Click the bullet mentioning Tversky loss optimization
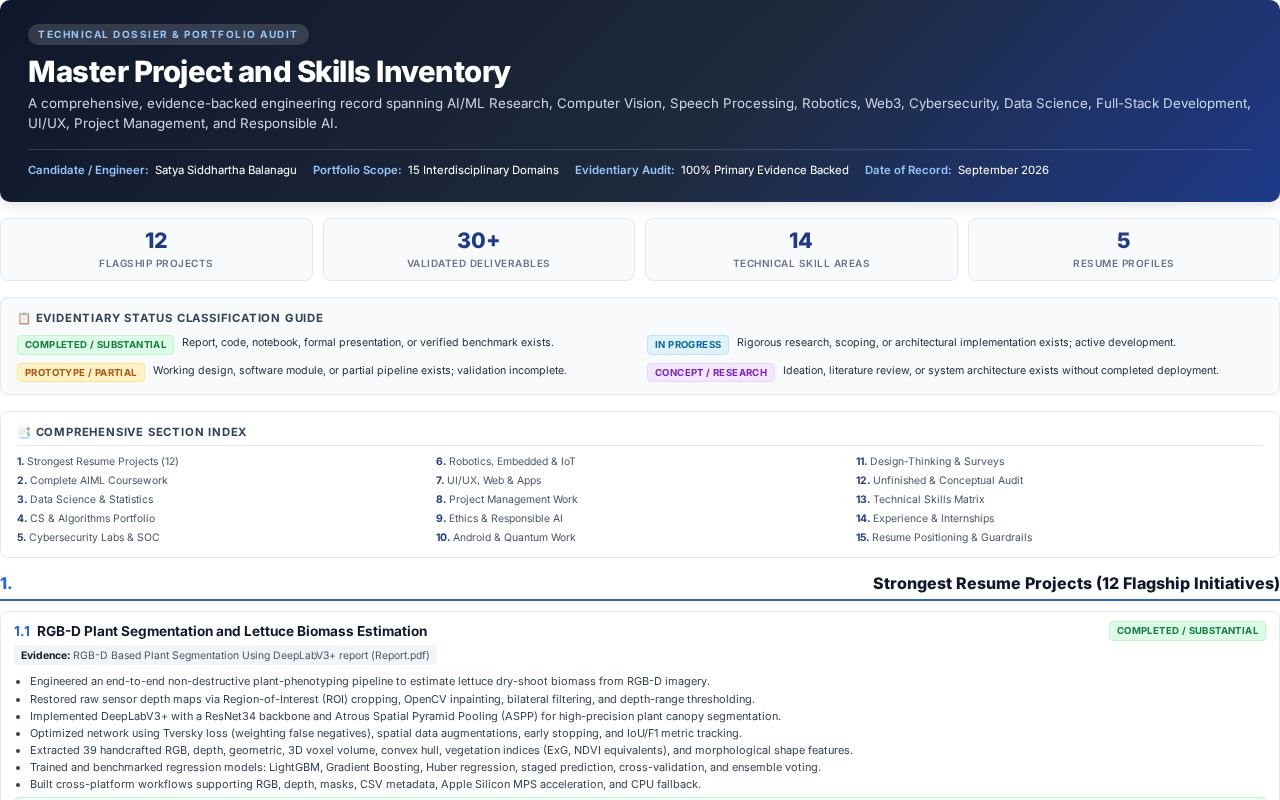Viewport: 1280px width, 800px height. coord(386,733)
